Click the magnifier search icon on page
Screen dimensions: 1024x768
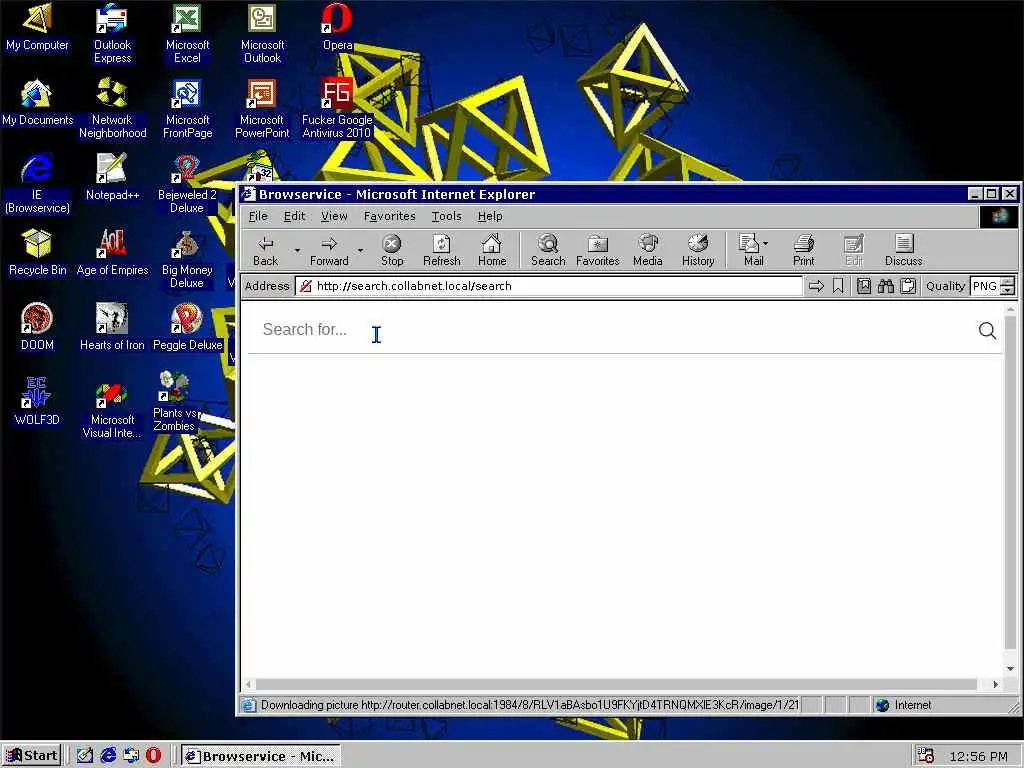pos(987,330)
